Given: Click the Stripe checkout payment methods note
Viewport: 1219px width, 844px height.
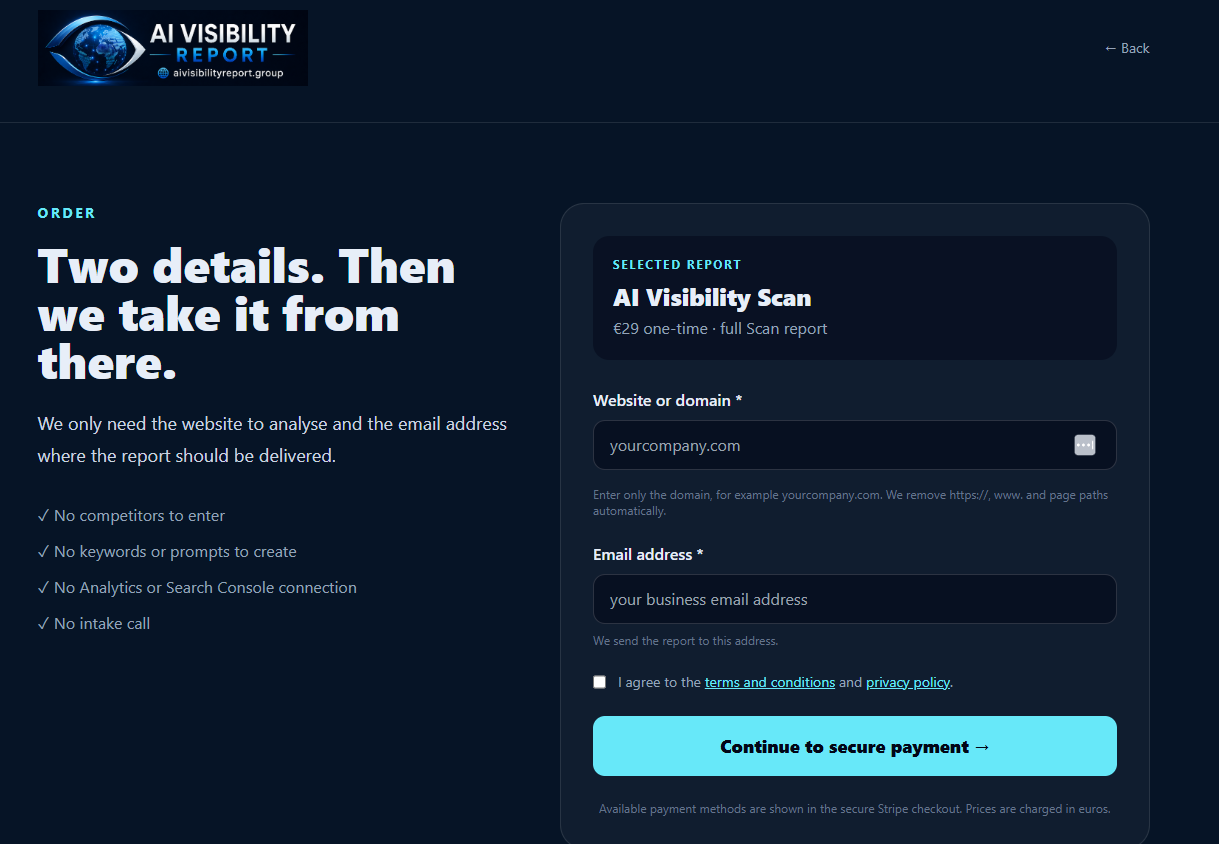Looking at the screenshot, I should coord(855,809).
